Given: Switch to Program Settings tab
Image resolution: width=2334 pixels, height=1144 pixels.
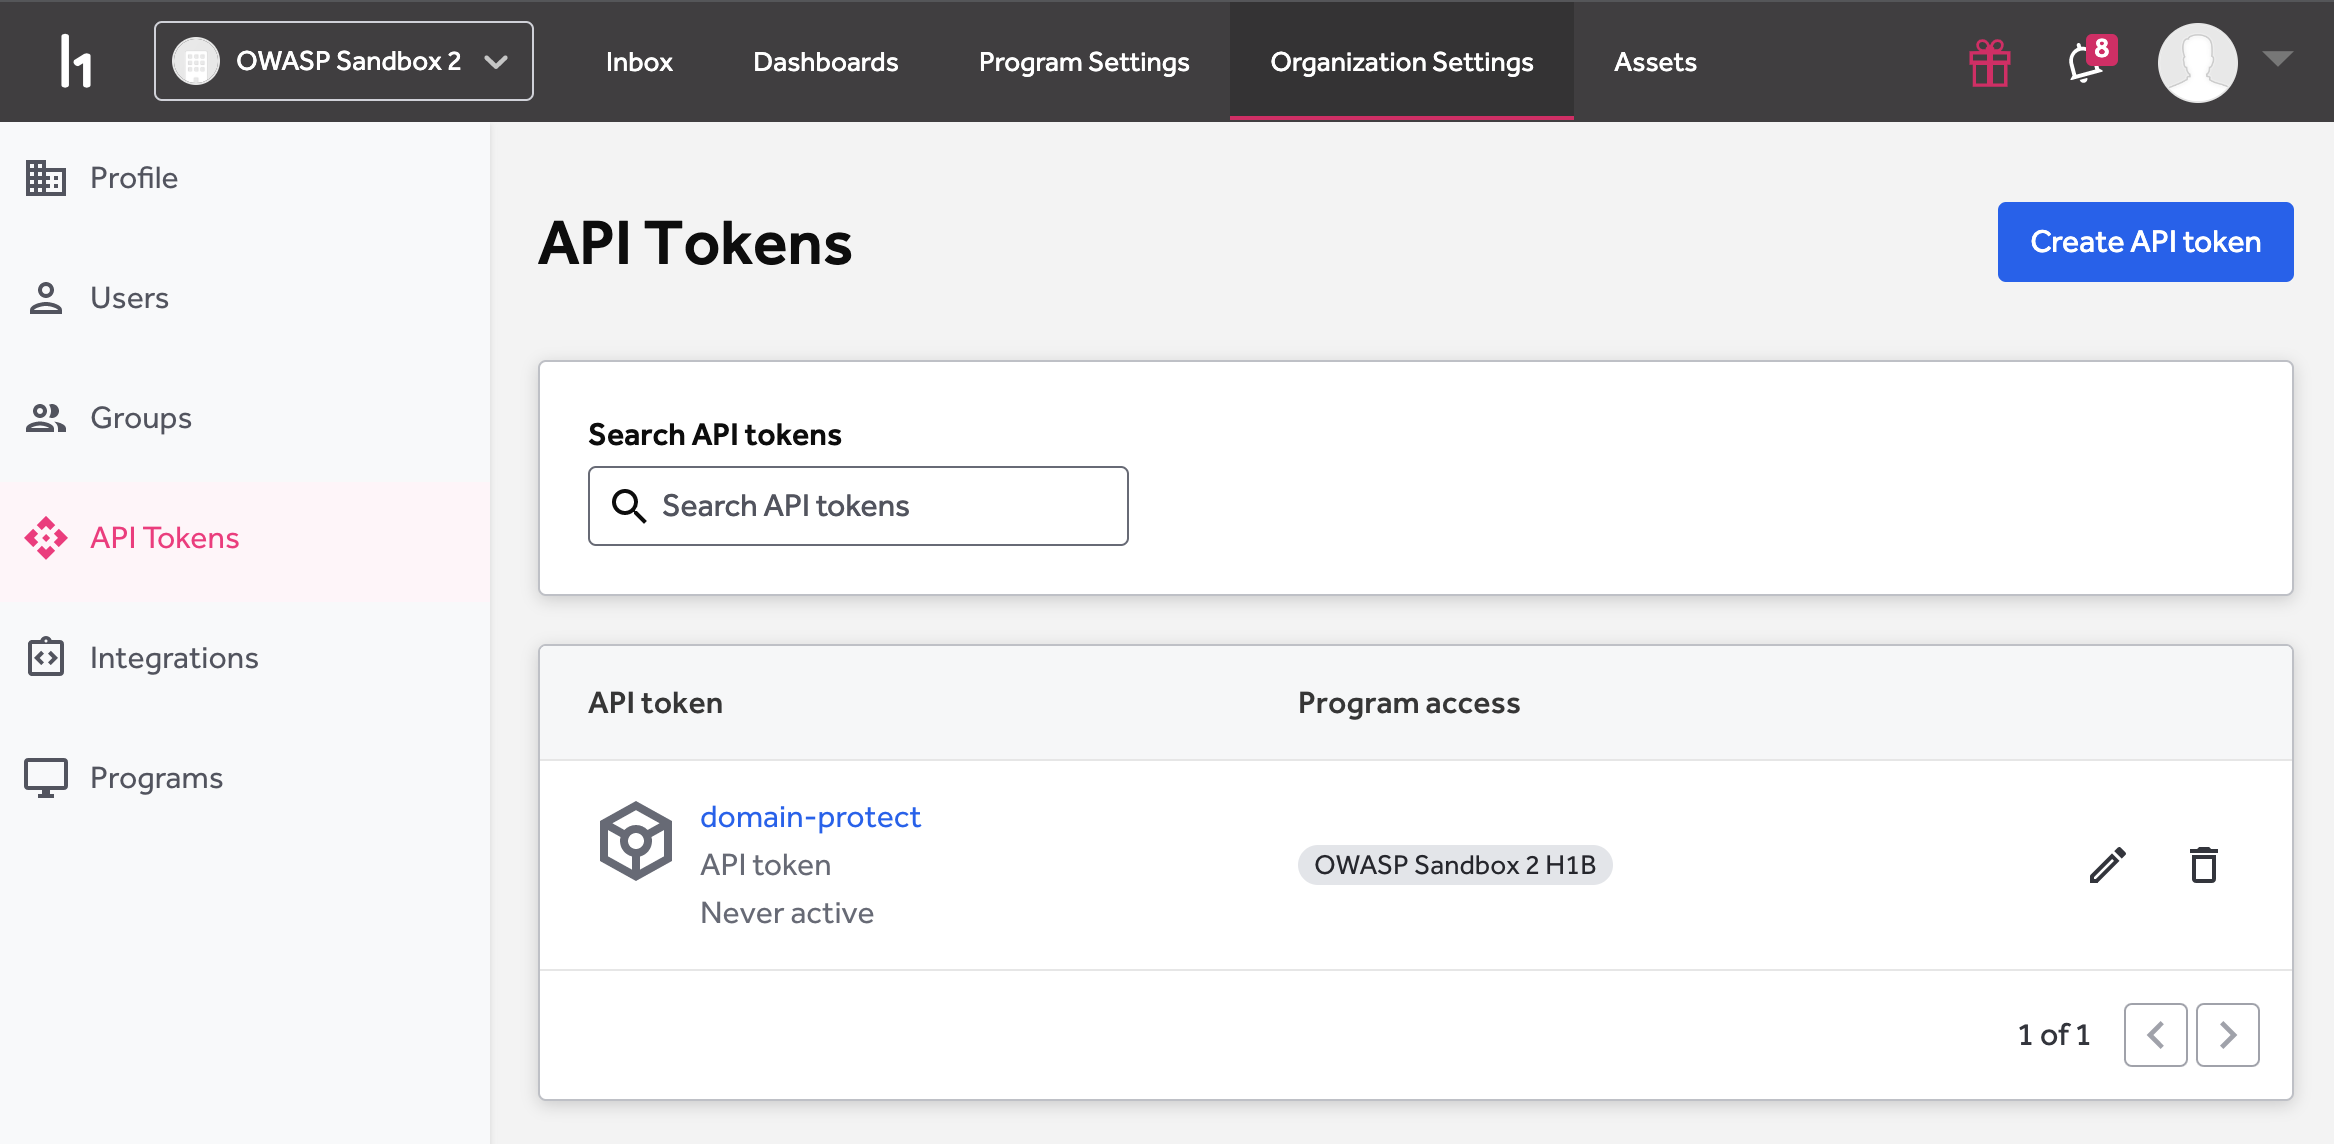Looking at the screenshot, I should pyautogui.click(x=1084, y=62).
